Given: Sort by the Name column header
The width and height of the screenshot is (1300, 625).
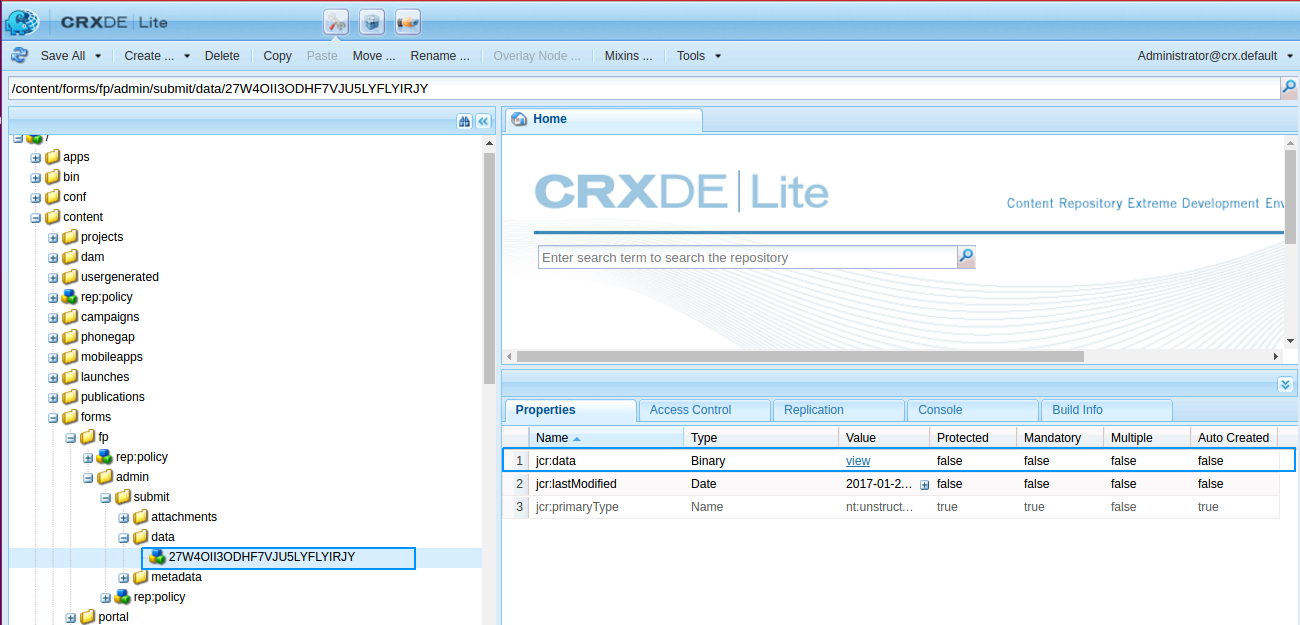Looking at the screenshot, I should pos(607,438).
